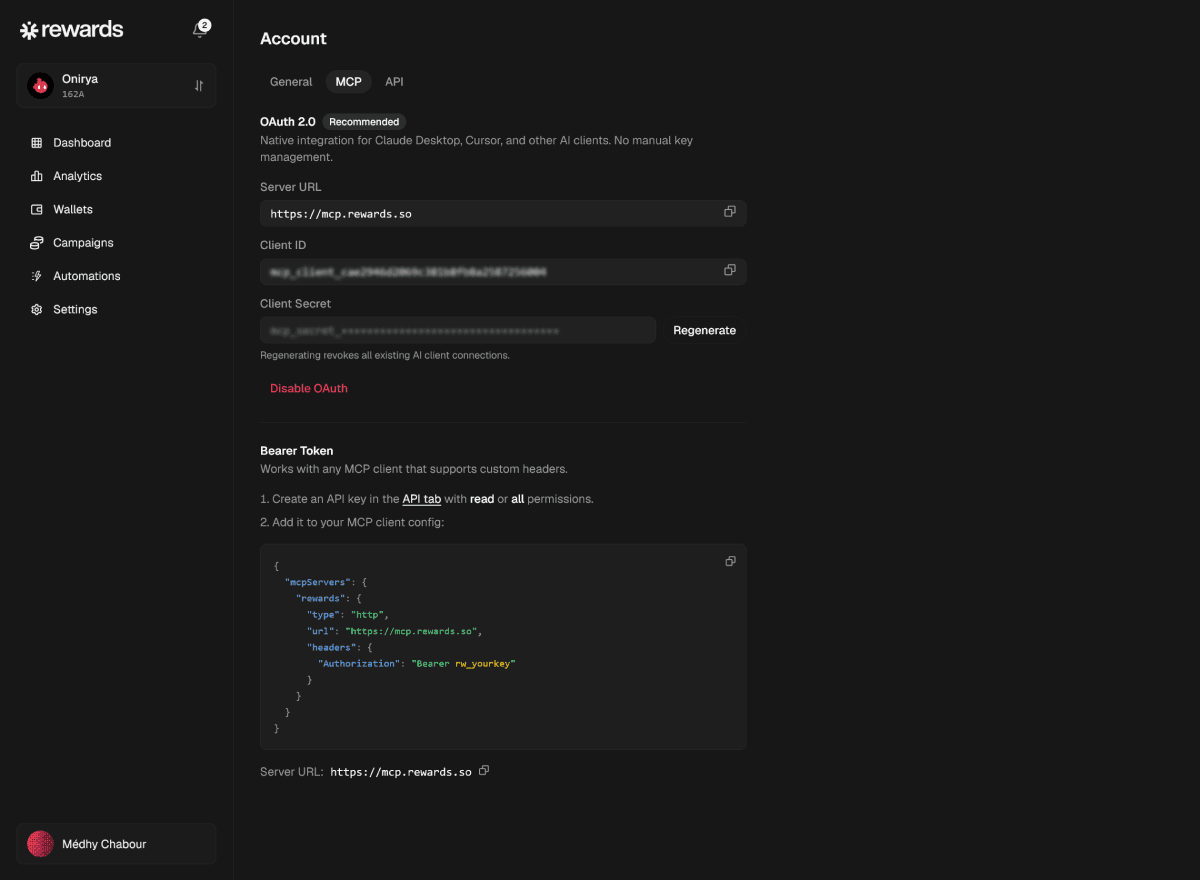Click the Dashboard grid icon

[37, 143]
